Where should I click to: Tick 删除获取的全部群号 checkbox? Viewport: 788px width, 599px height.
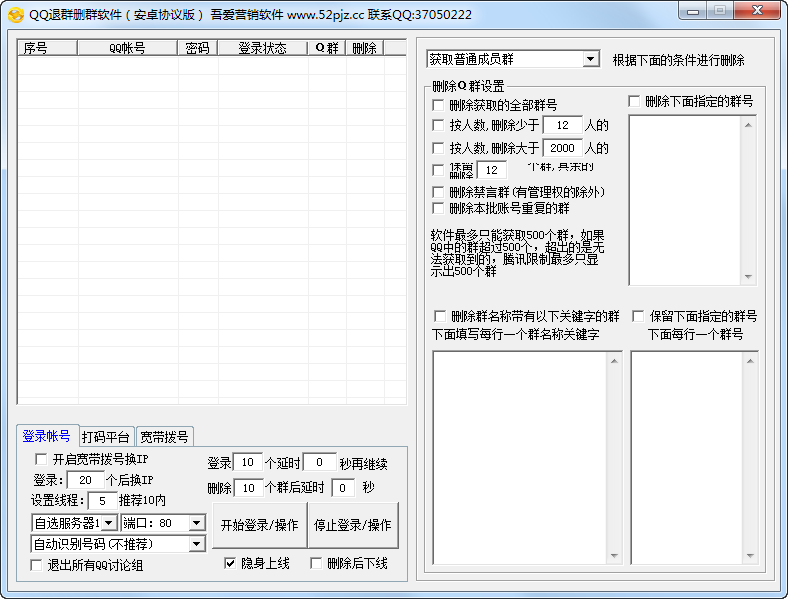point(438,105)
